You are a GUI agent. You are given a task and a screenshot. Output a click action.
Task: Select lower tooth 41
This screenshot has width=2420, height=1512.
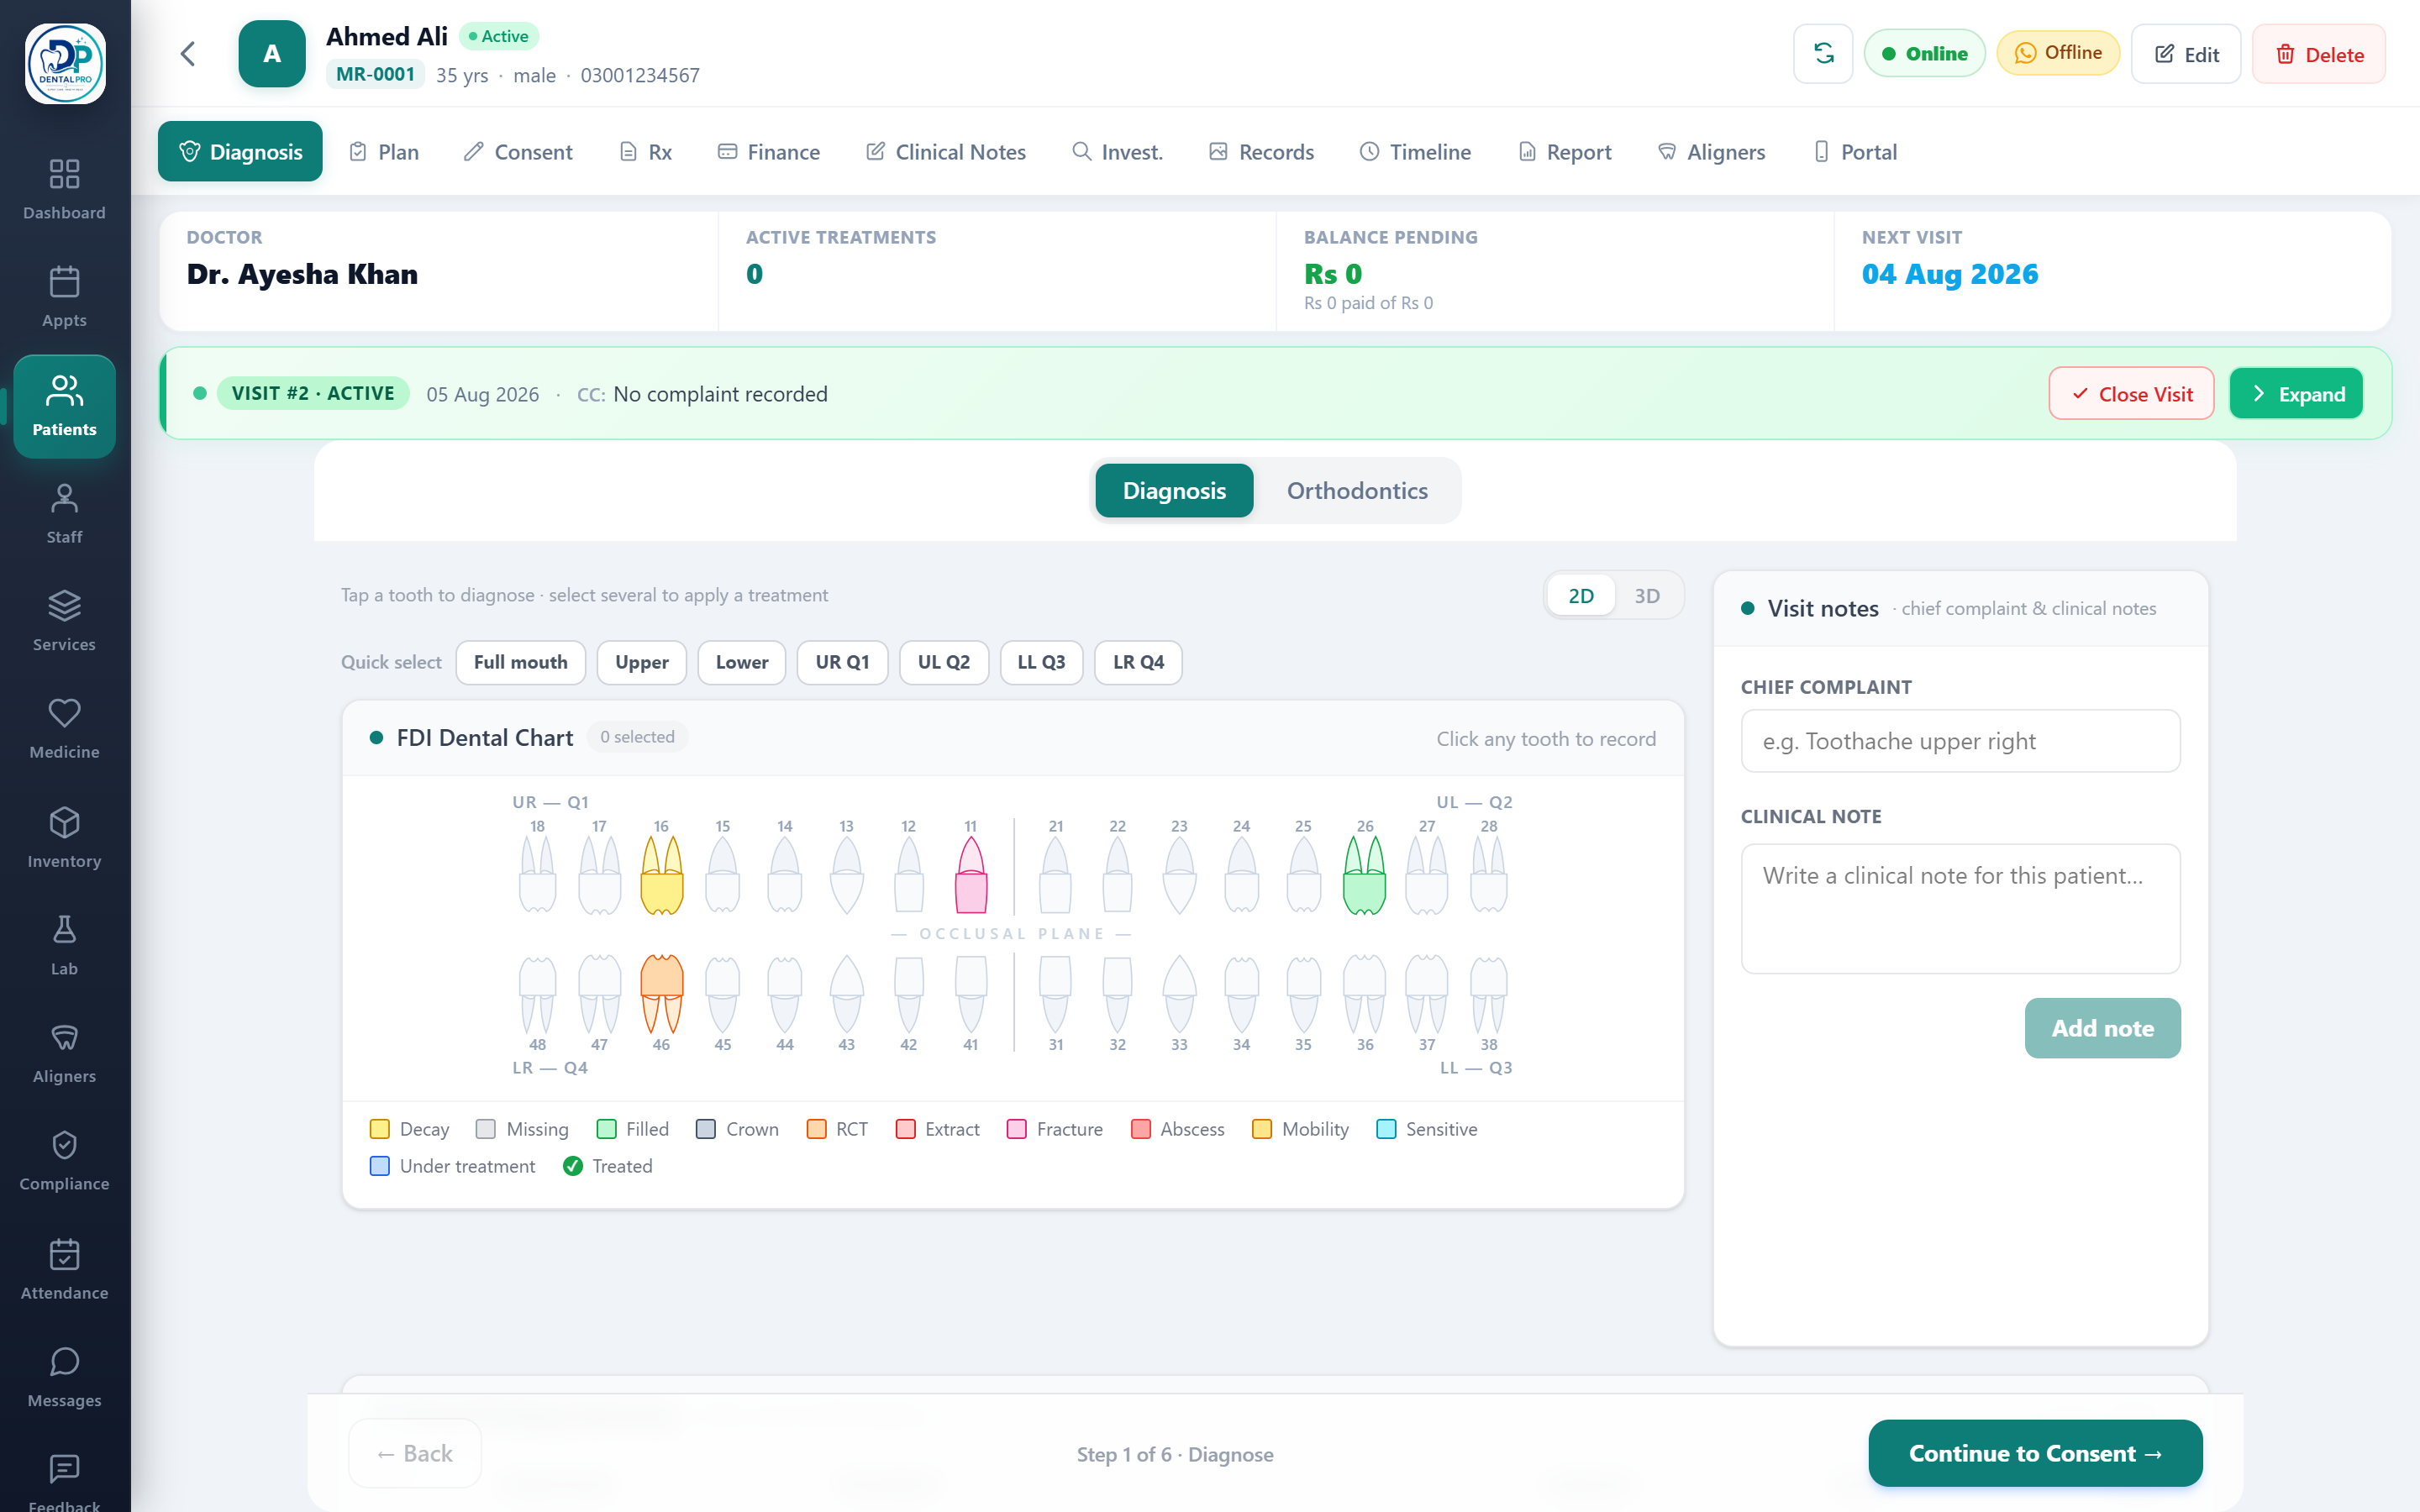tap(970, 994)
